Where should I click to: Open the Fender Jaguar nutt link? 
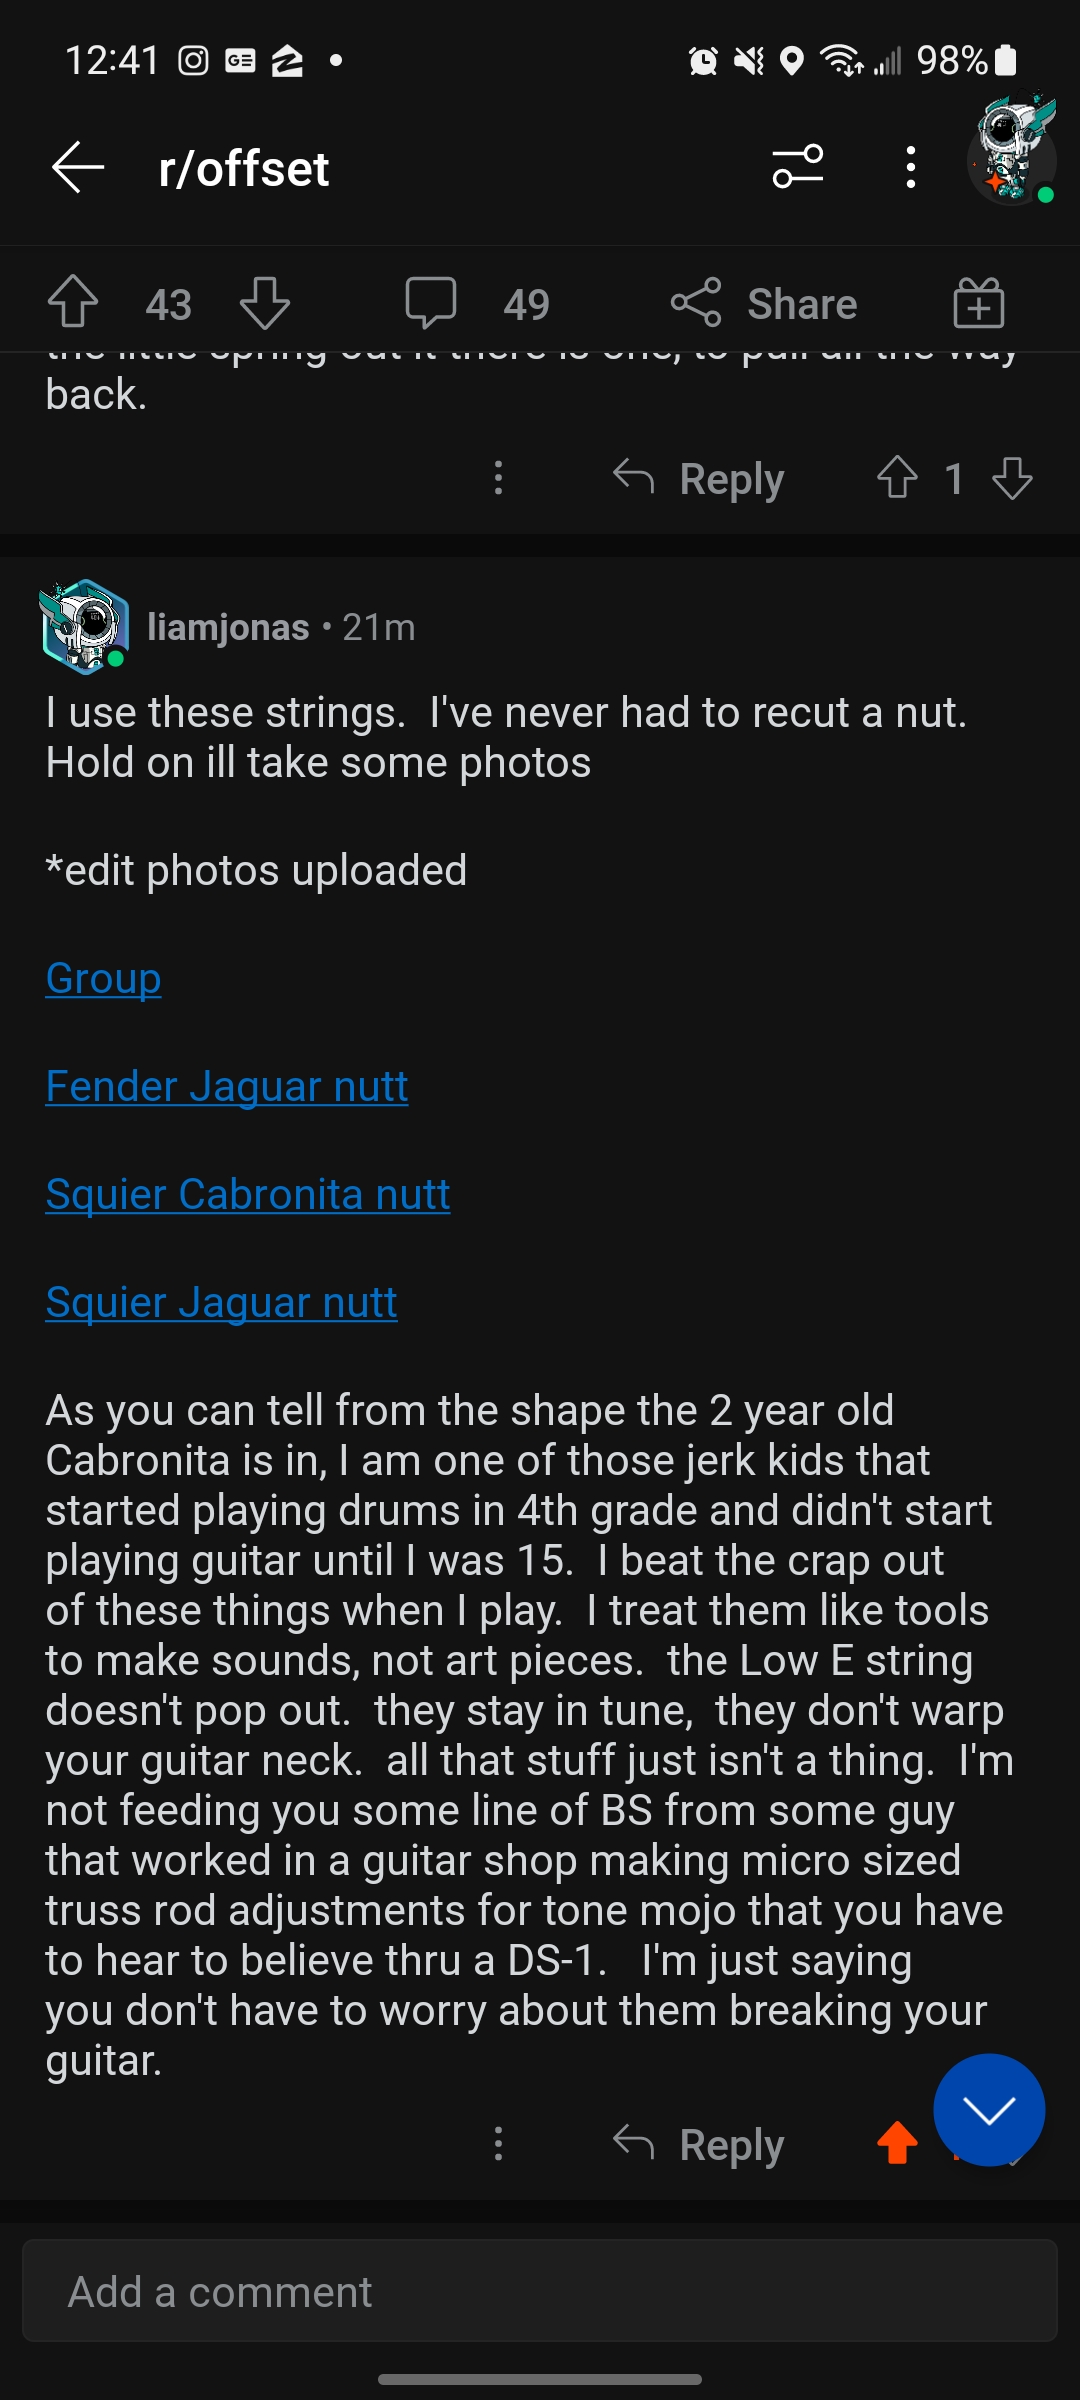[x=227, y=1086]
